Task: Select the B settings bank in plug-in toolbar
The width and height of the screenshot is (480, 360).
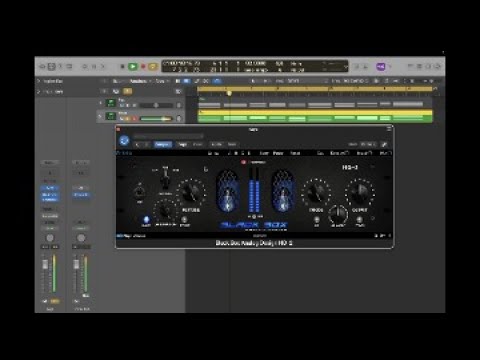Action: 236,153
